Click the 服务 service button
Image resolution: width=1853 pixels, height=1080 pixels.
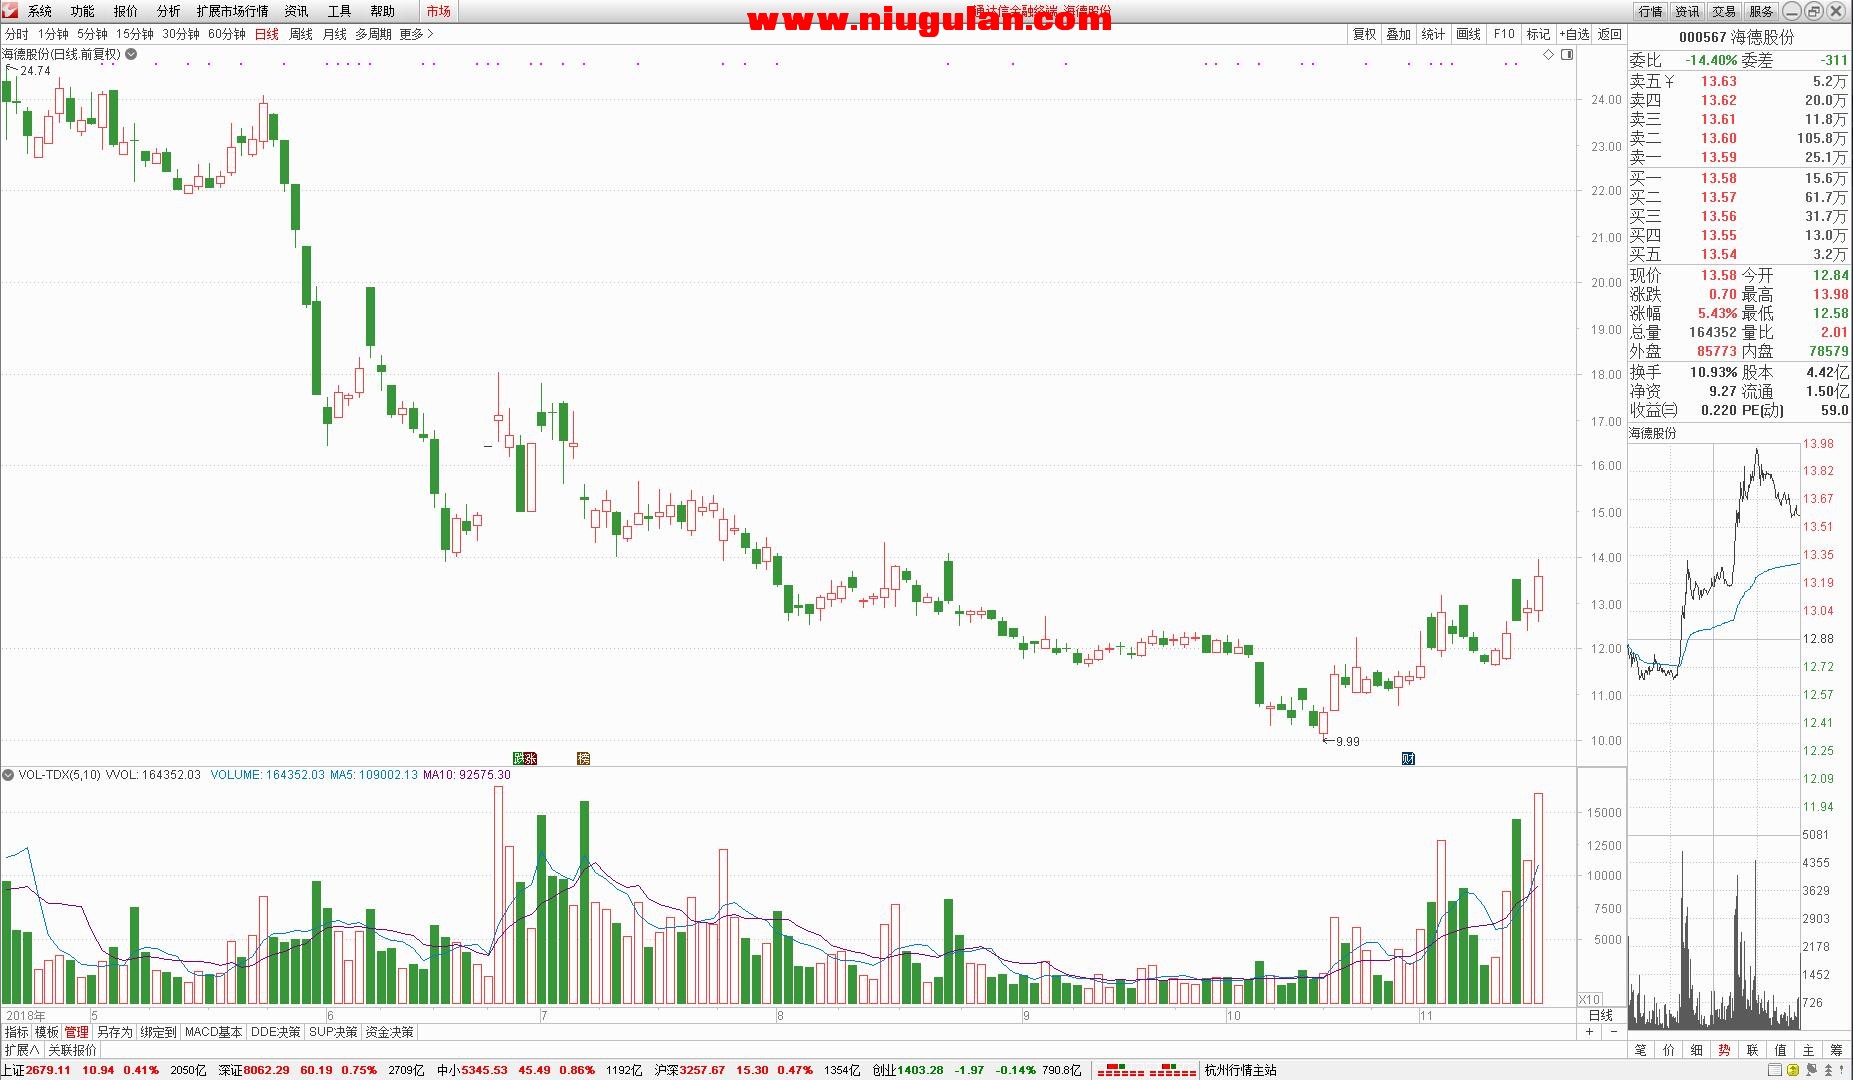click(1761, 11)
